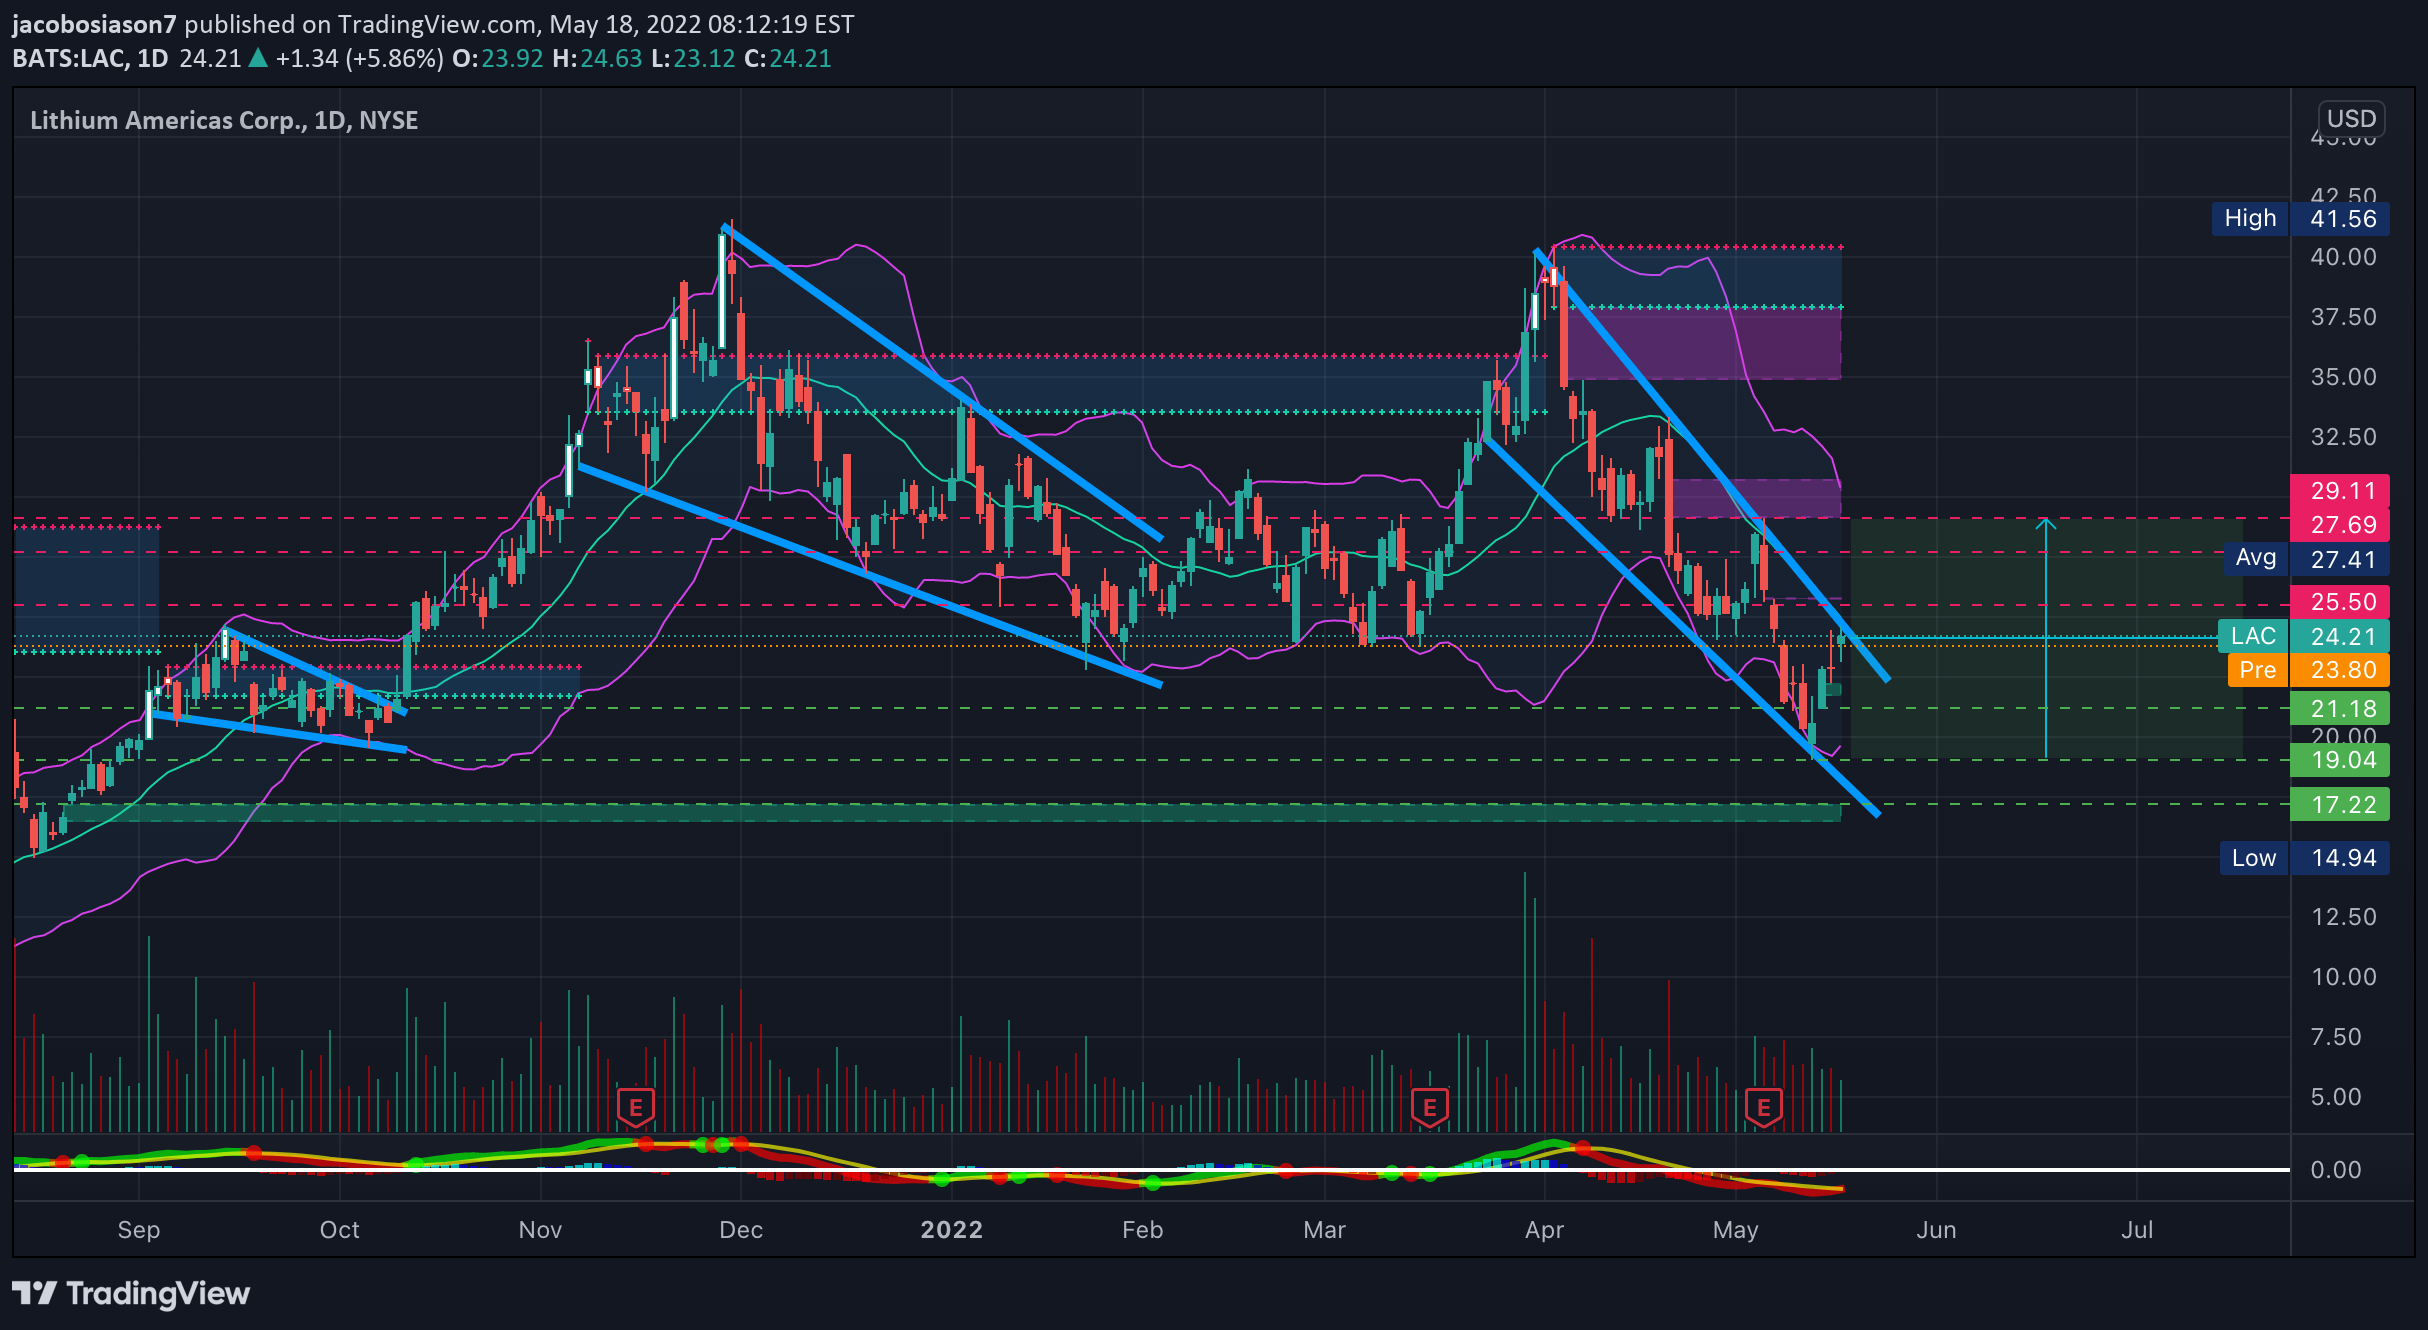
Task: Click the earnings E marker in mid-March
Action: coord(1429,1107)
